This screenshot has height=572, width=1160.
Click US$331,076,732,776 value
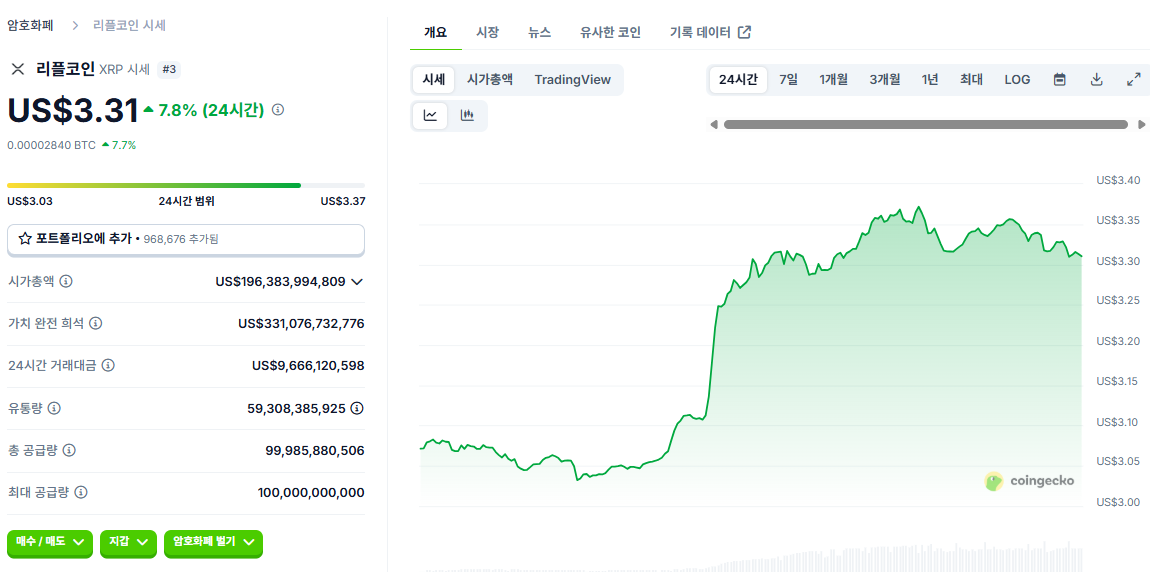(301, 323)
